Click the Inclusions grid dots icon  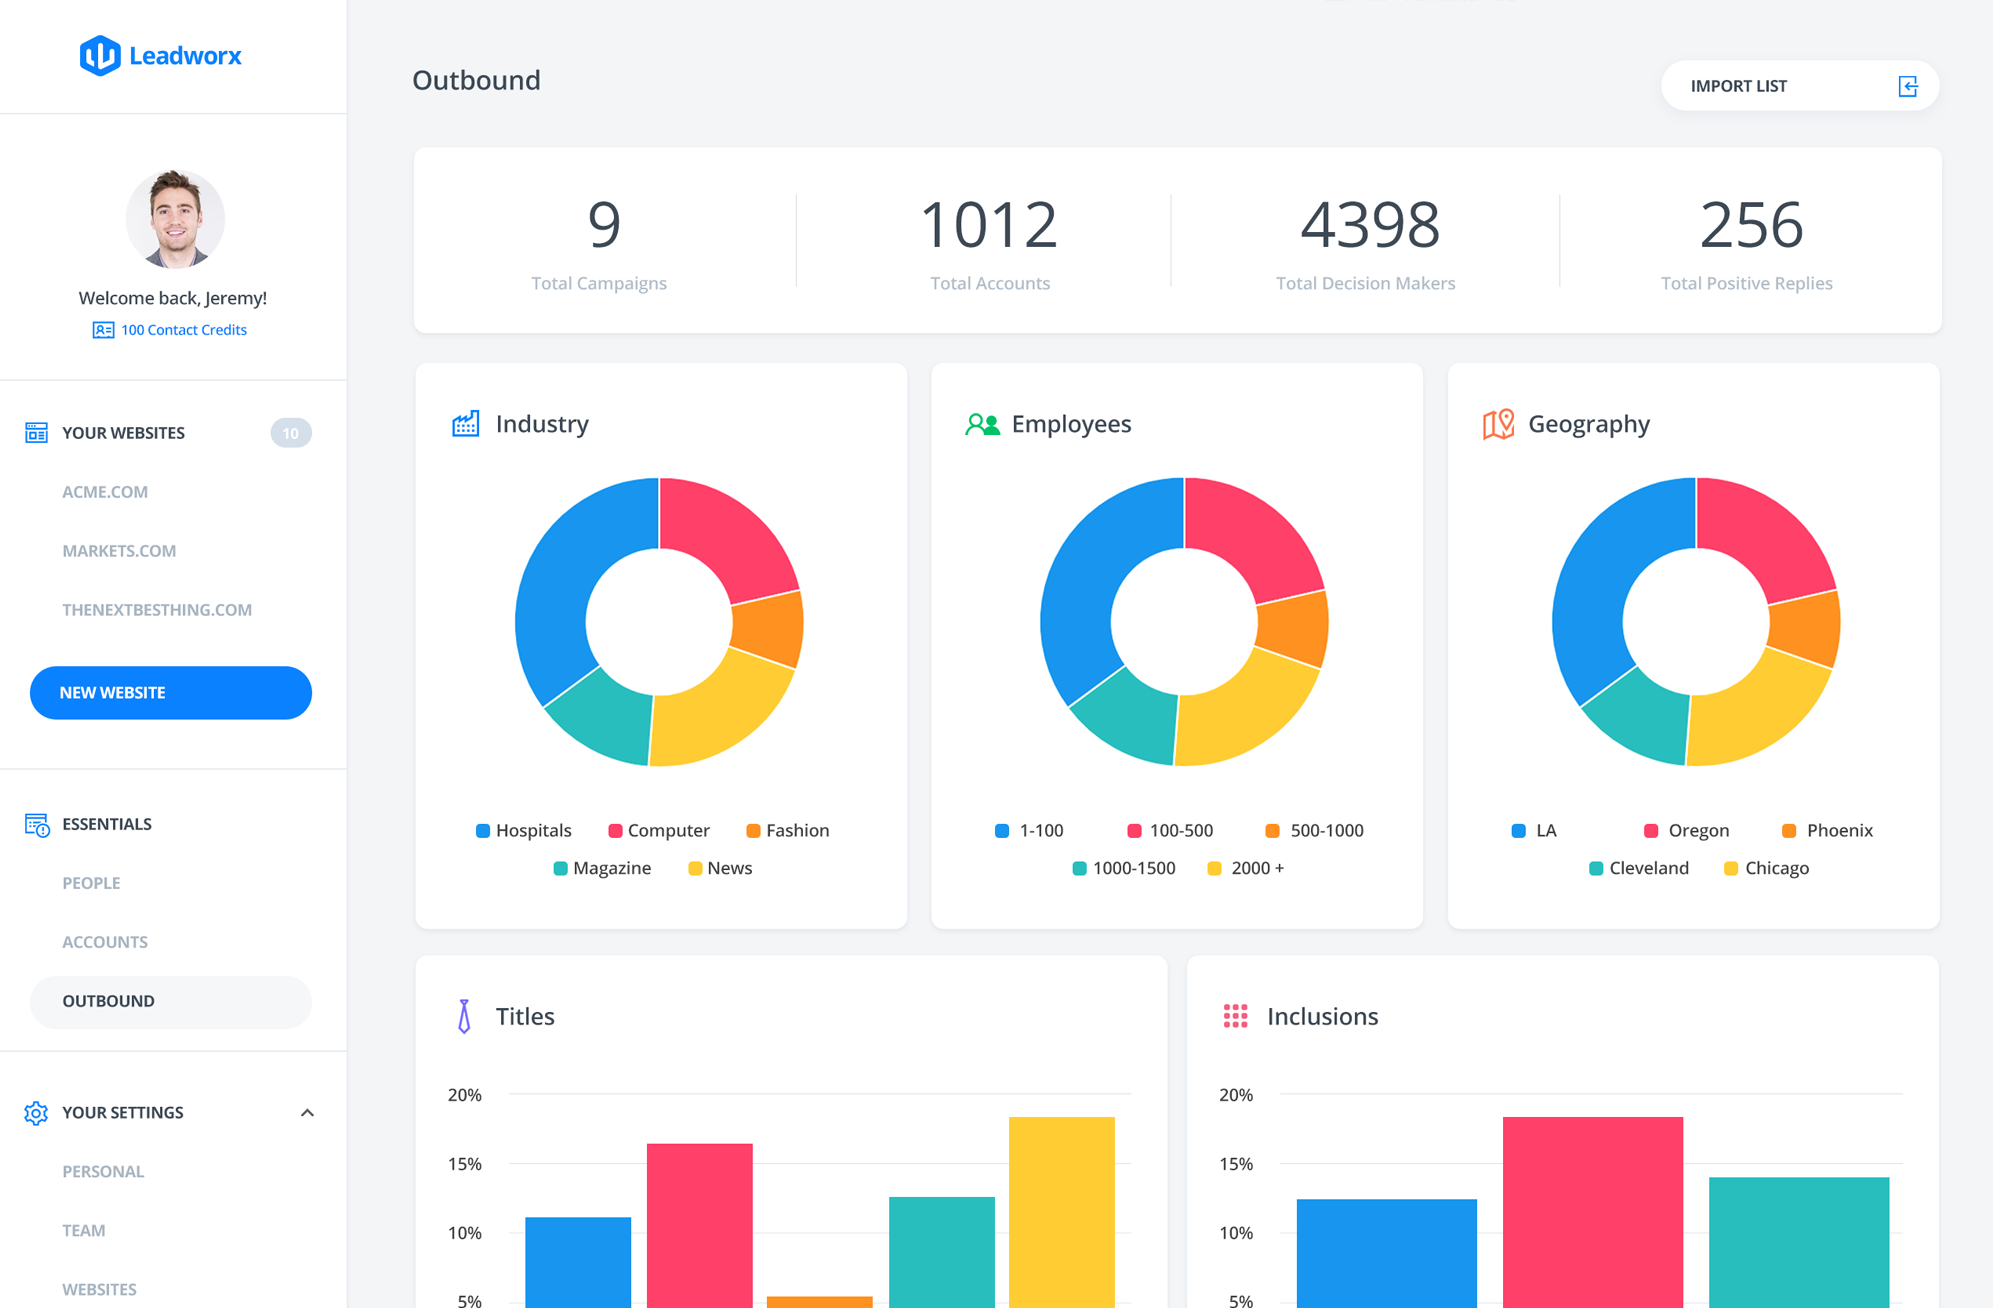coord(1236,1016)
